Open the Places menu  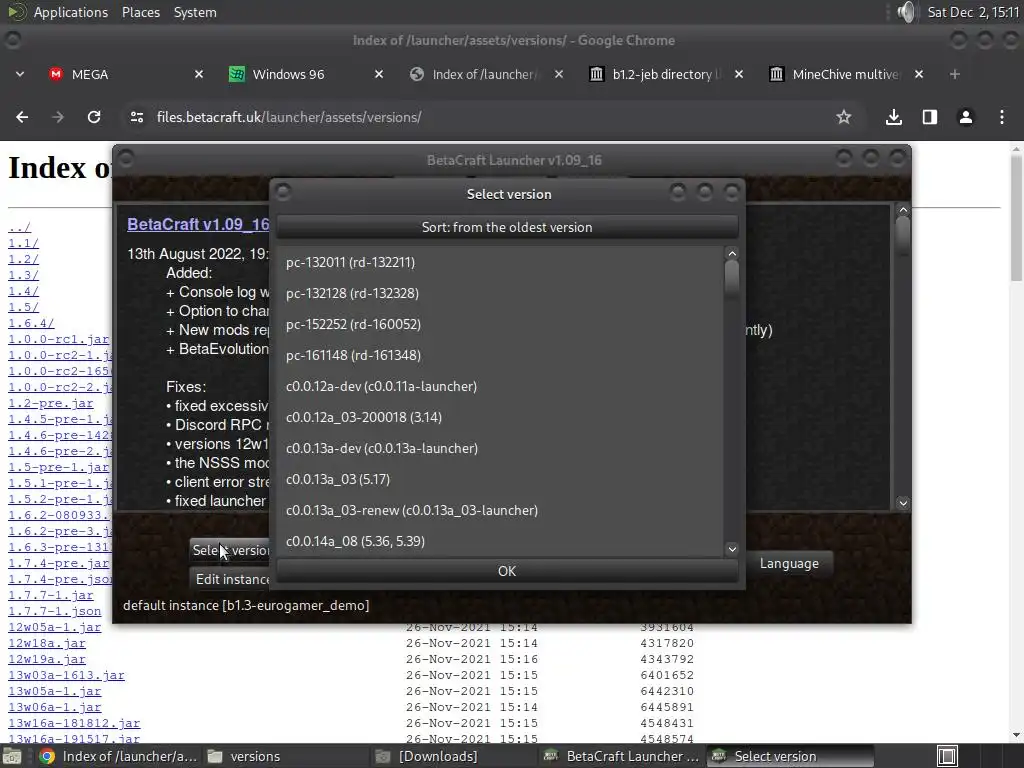pyautogui.click(x=141, y=12)
